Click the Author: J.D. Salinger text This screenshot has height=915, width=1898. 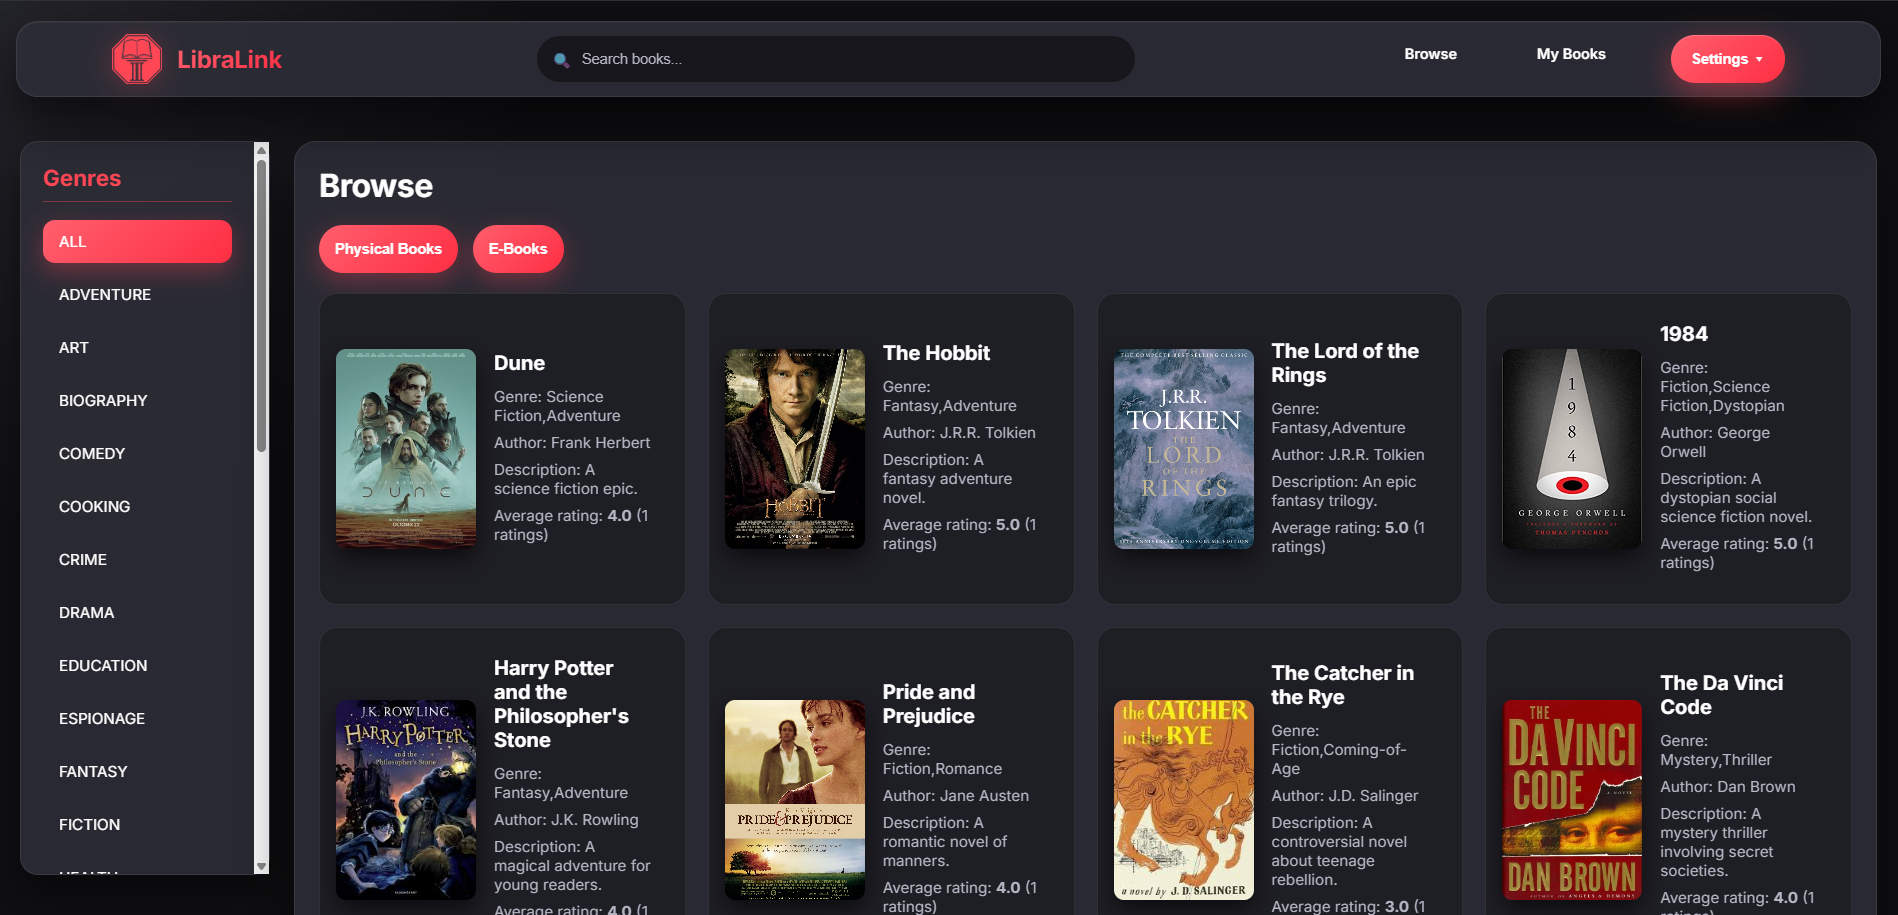(x=1345, y=796)
